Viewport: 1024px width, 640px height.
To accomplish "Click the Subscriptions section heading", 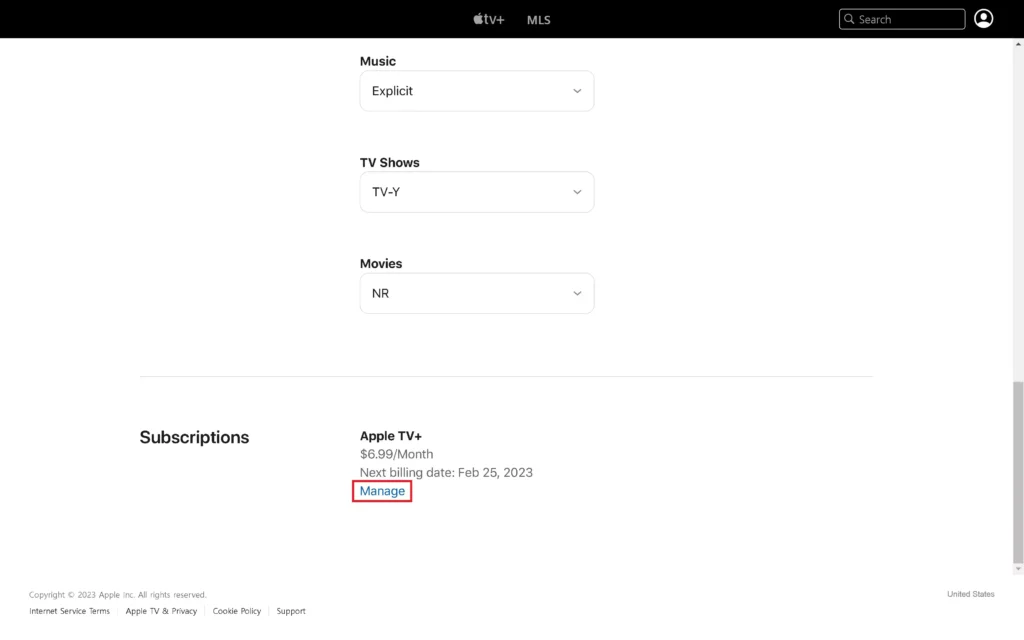I will [x=194, y=438].
